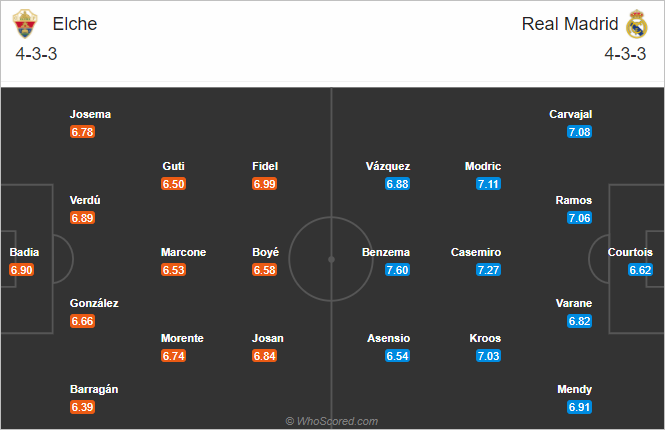Click Barragán's 6.39 rating badge
This screenshot has width=665, height=430.
(x=82, y=407)
